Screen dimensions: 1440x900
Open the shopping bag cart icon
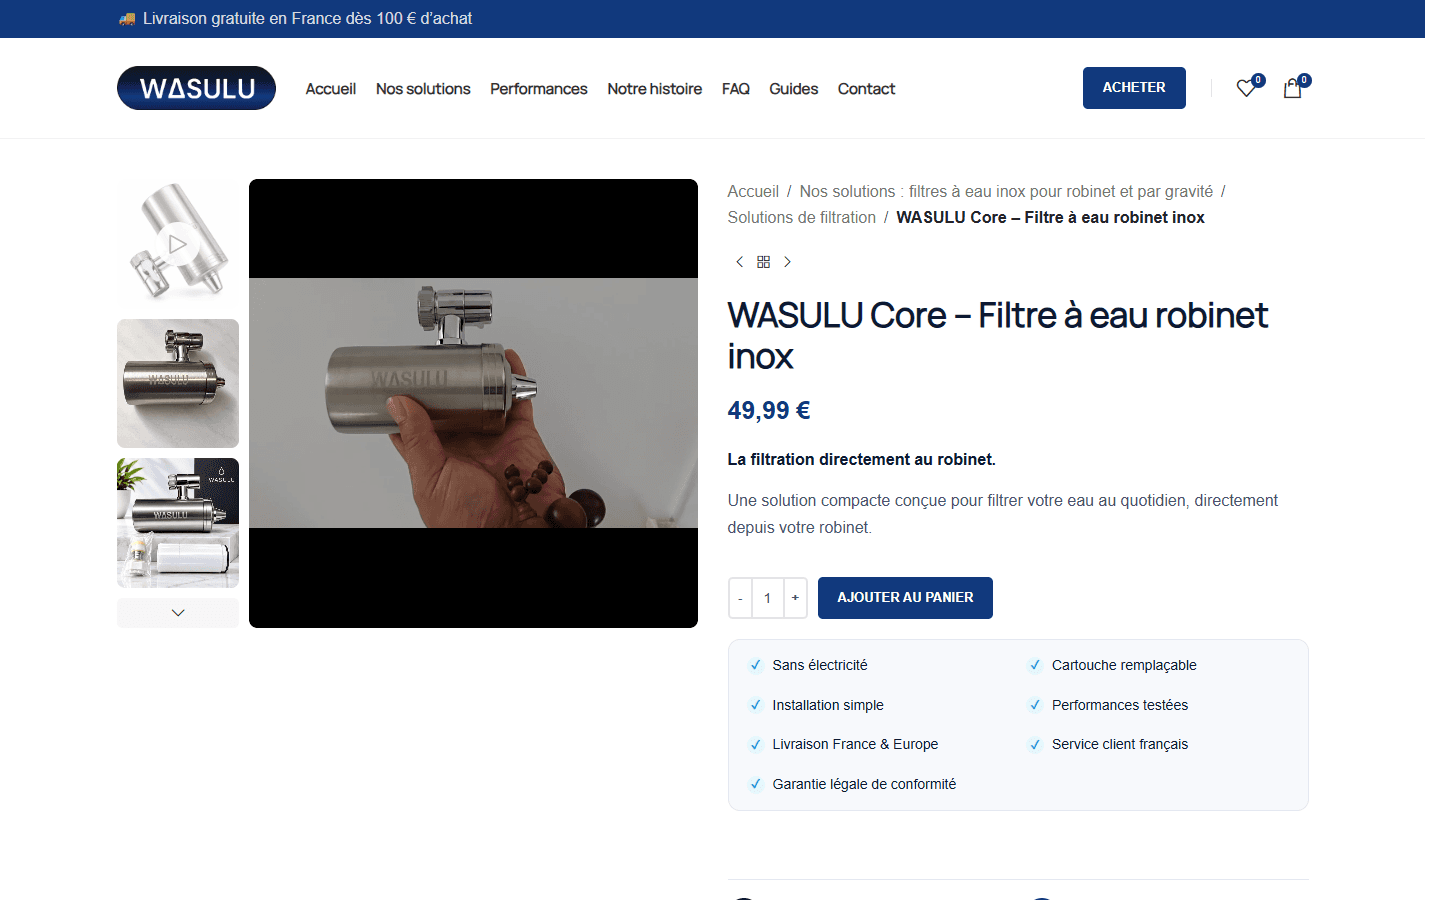(1292, 88)
